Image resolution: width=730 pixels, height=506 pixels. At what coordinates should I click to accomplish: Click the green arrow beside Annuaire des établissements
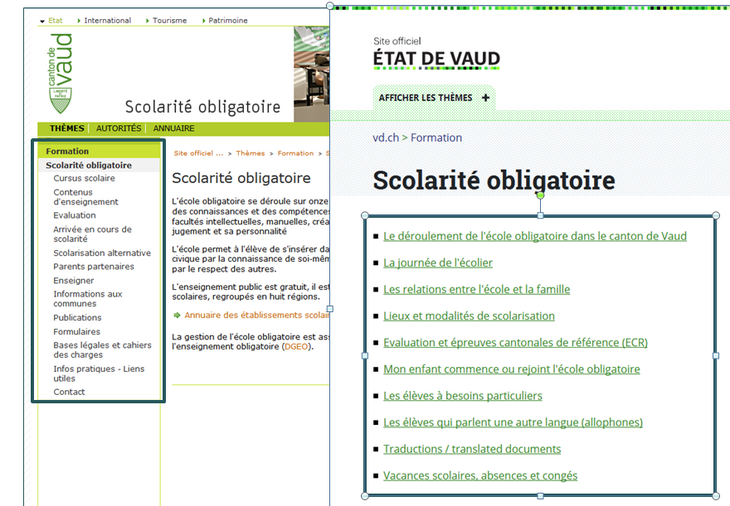(177, 316)
